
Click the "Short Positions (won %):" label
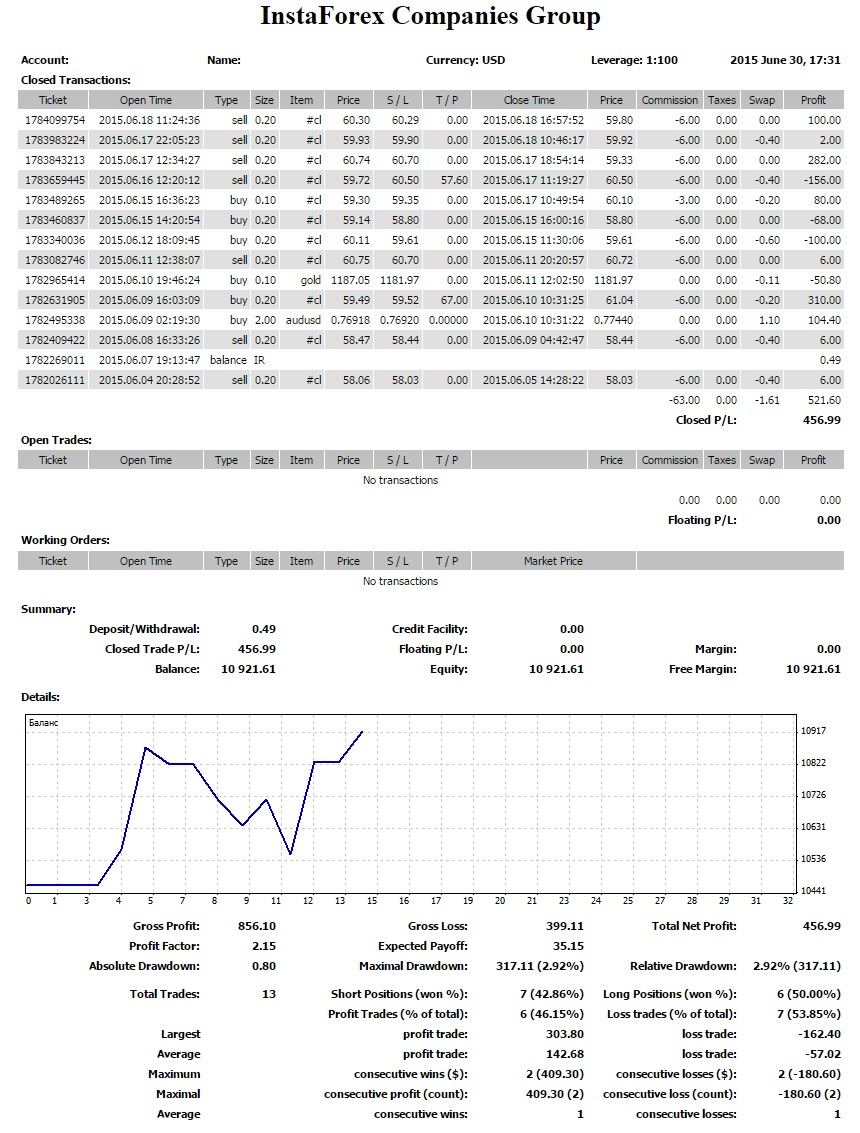(x=400, y=994)
